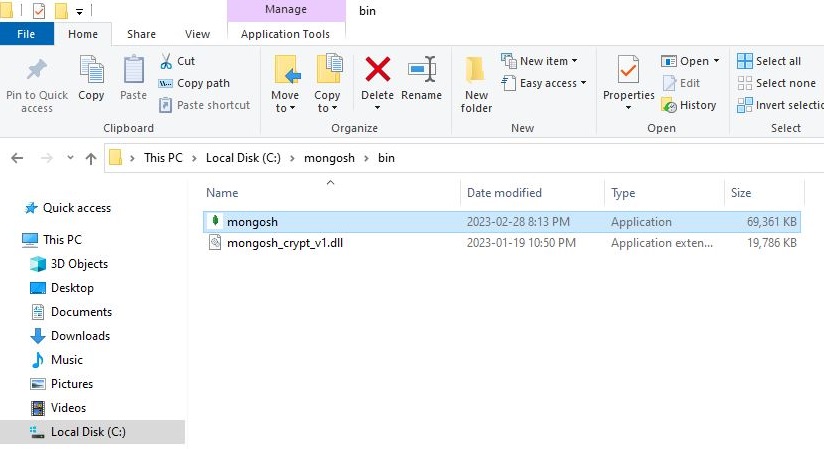Viewport: 824px width, 449px height.
Task: Expand the Open button dropdown arrow
Action: click(716, 61)
